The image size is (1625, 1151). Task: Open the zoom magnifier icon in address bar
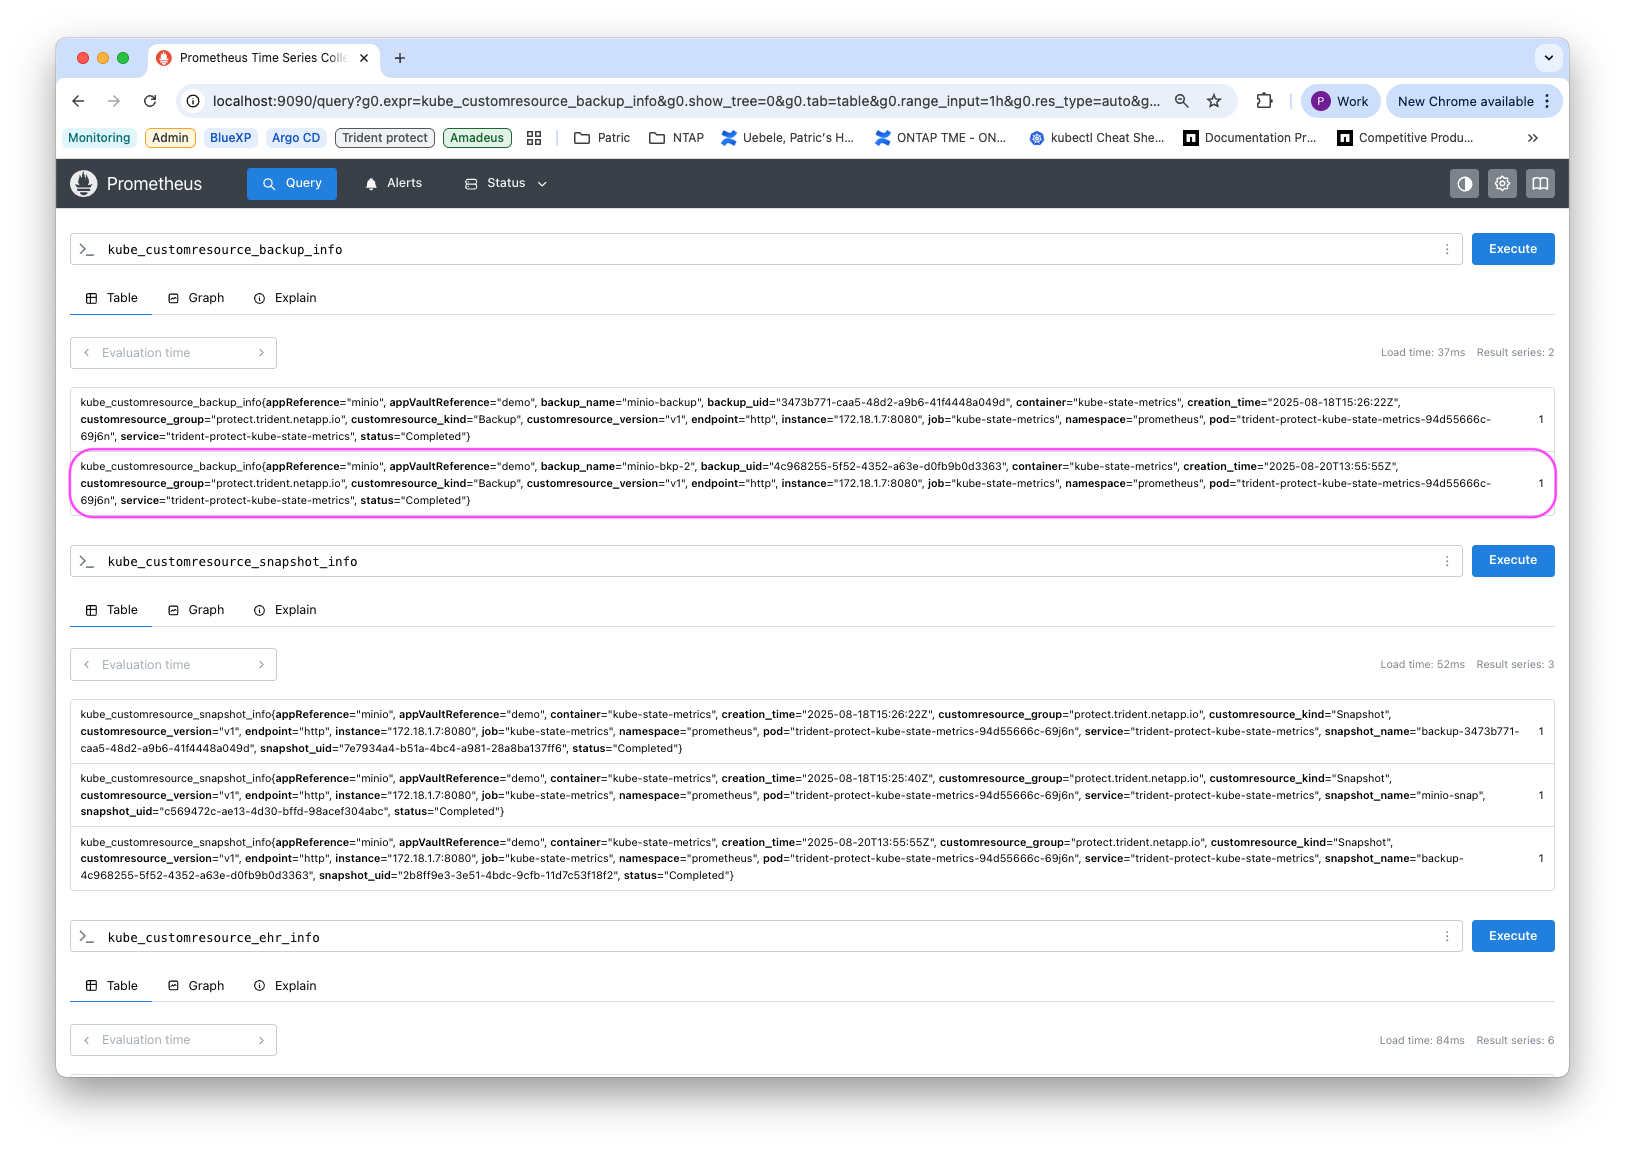[x=1181, y=101]
